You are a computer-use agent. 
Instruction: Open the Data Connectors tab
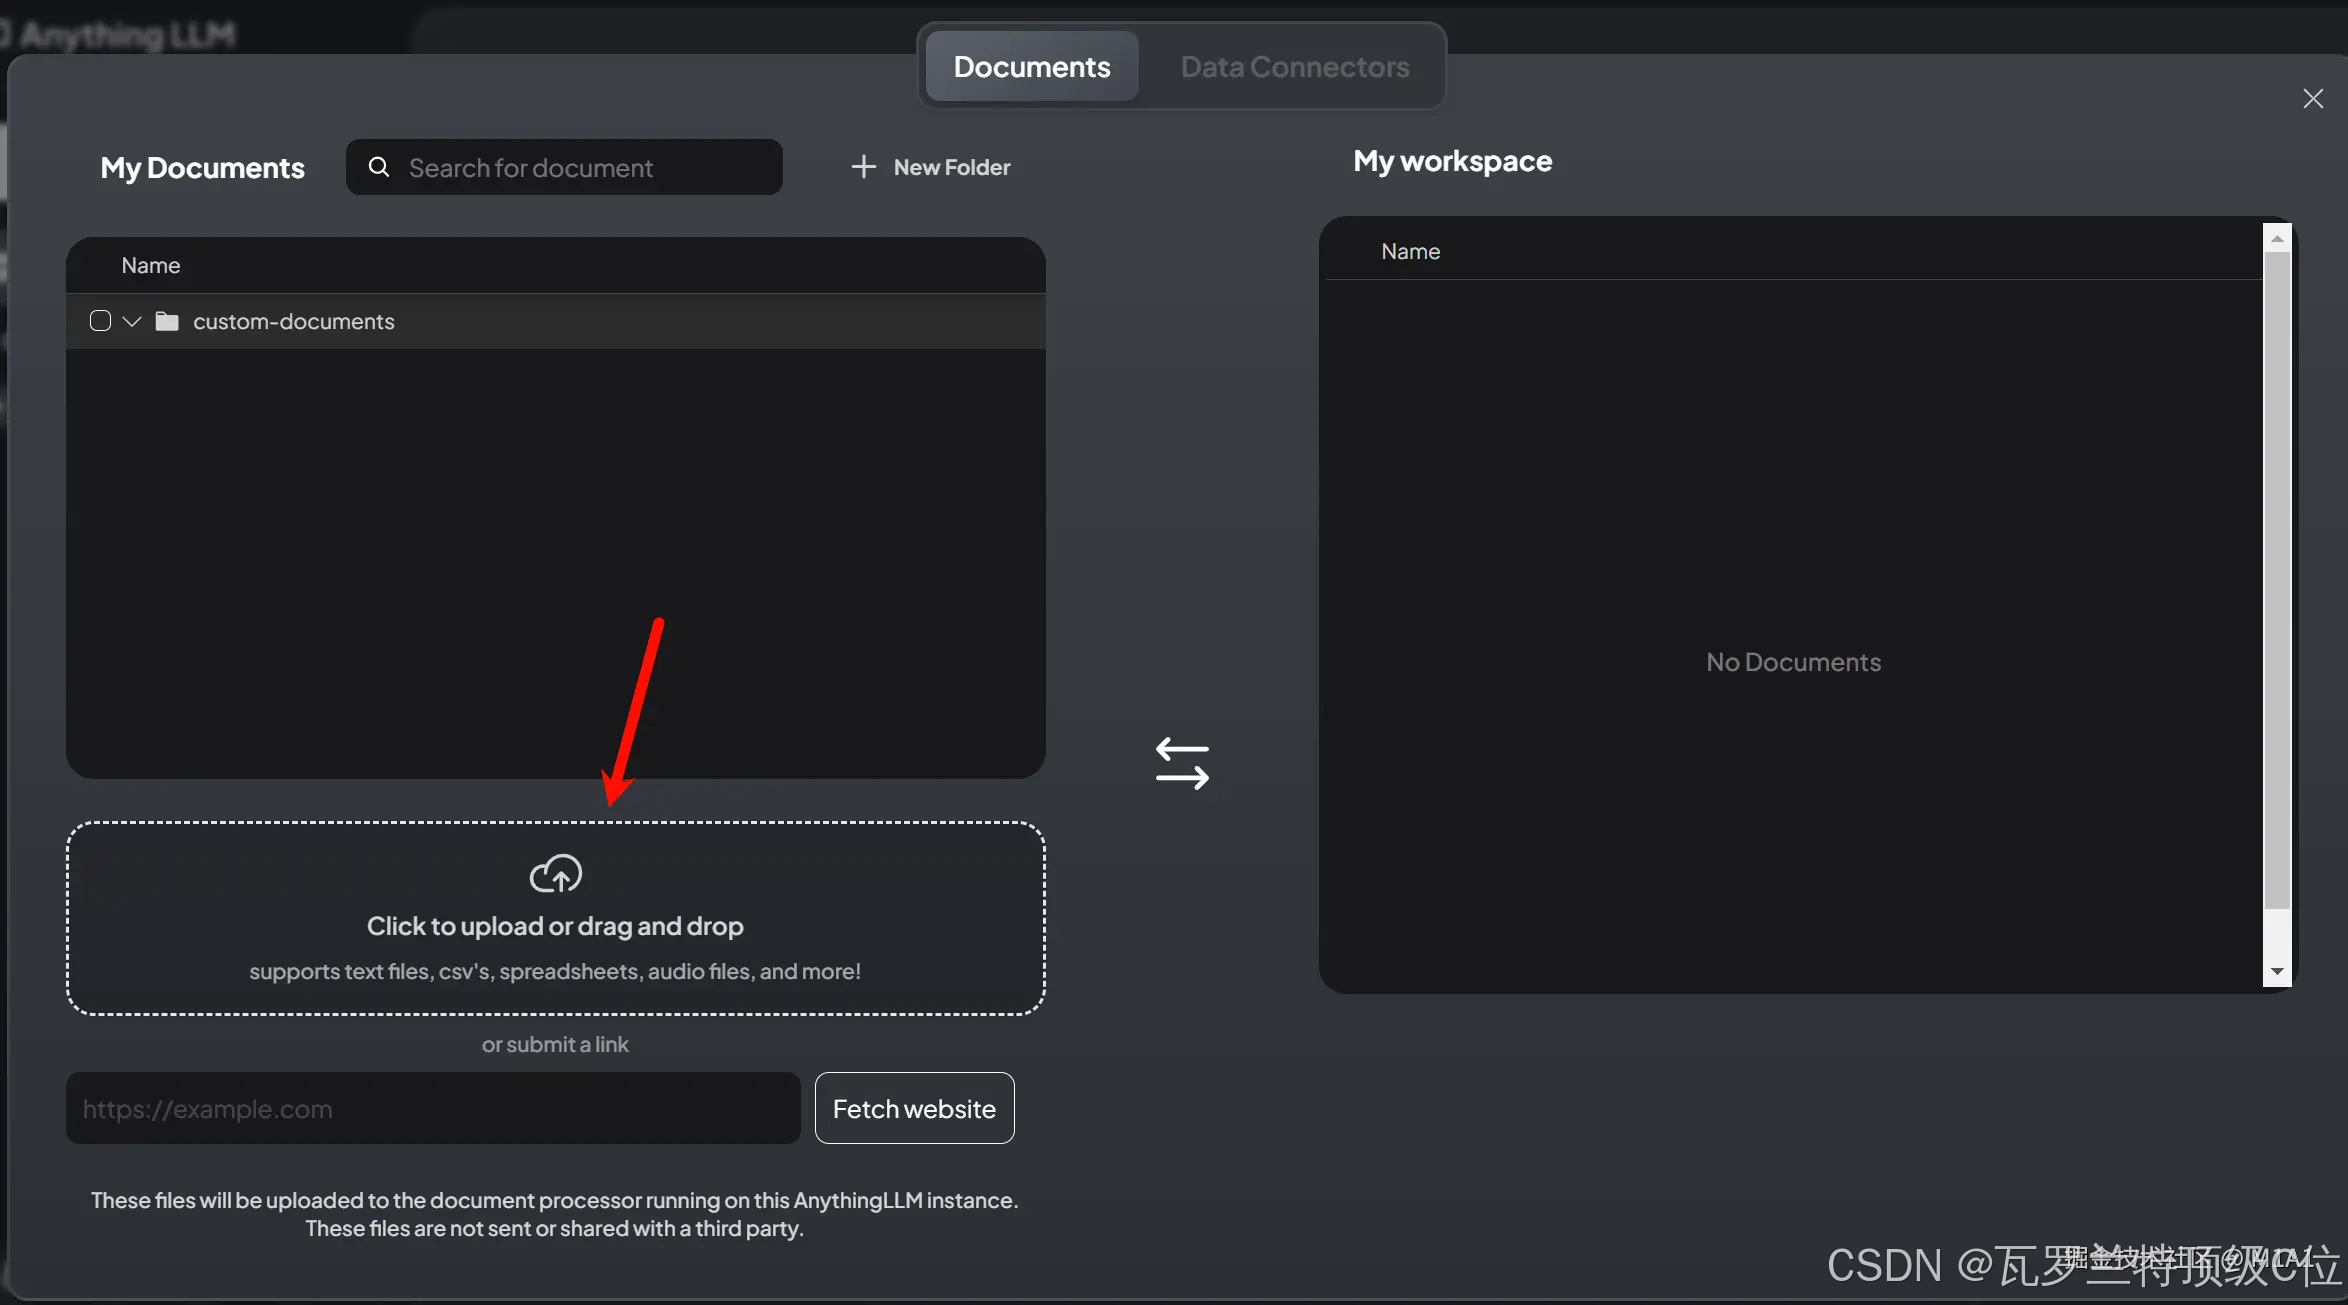coord(1294,67)
